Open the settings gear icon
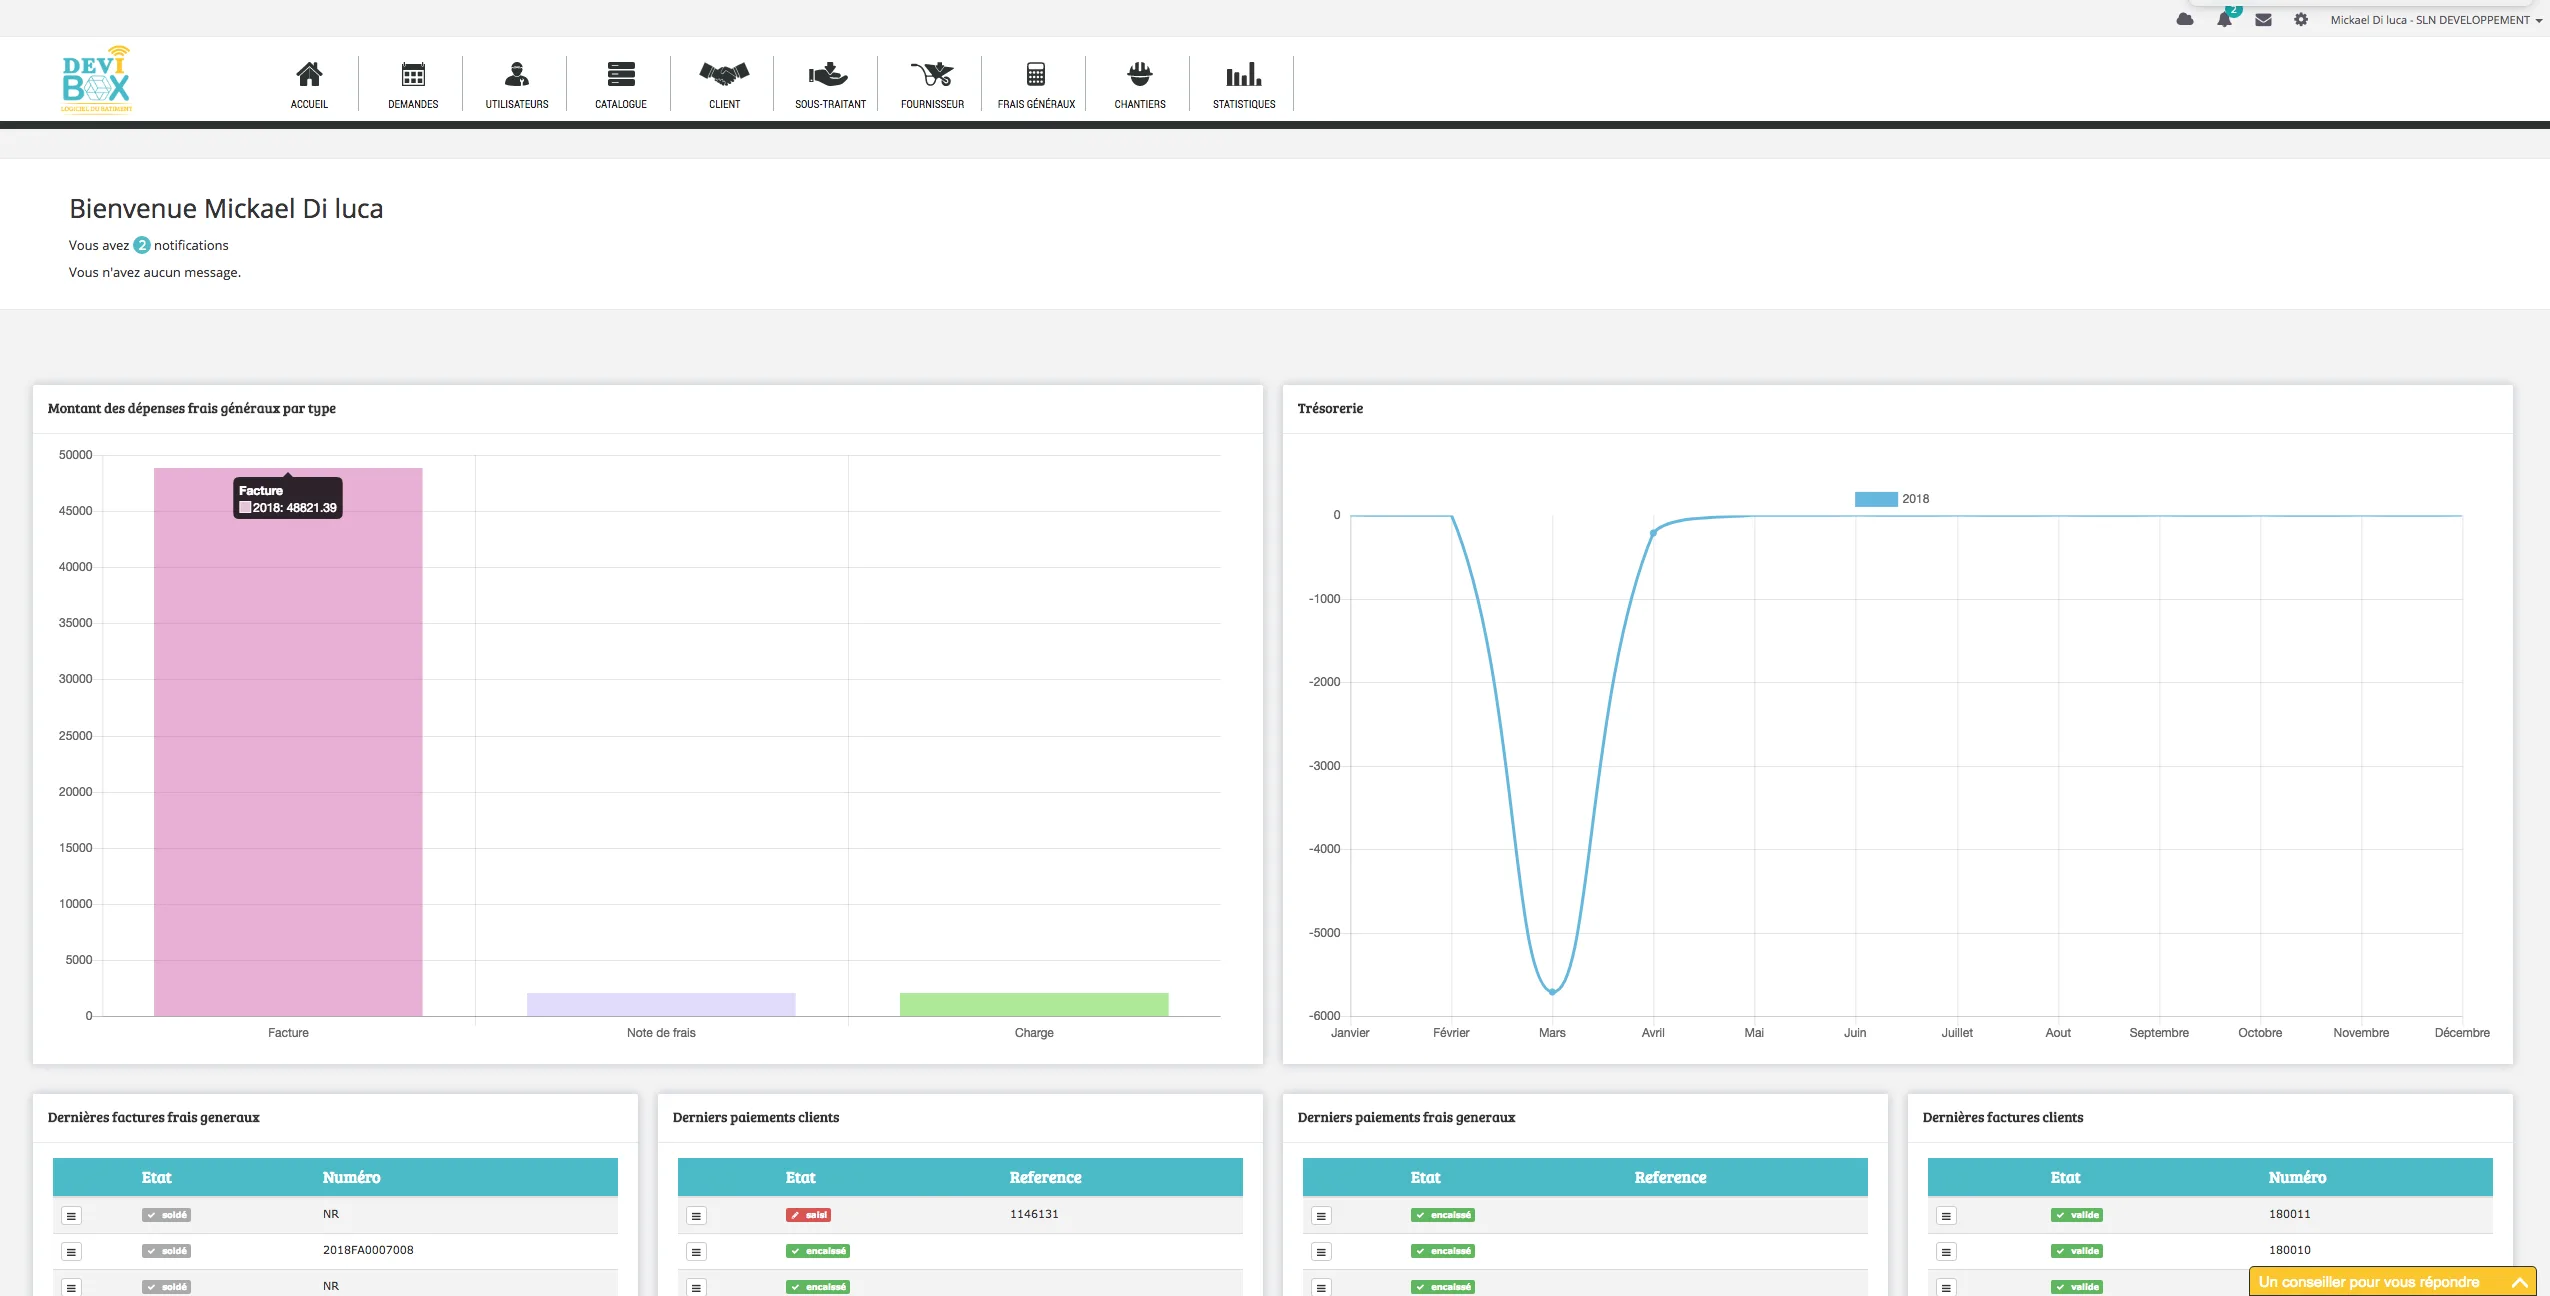2550x1296 pixels. click(2301, 20)
